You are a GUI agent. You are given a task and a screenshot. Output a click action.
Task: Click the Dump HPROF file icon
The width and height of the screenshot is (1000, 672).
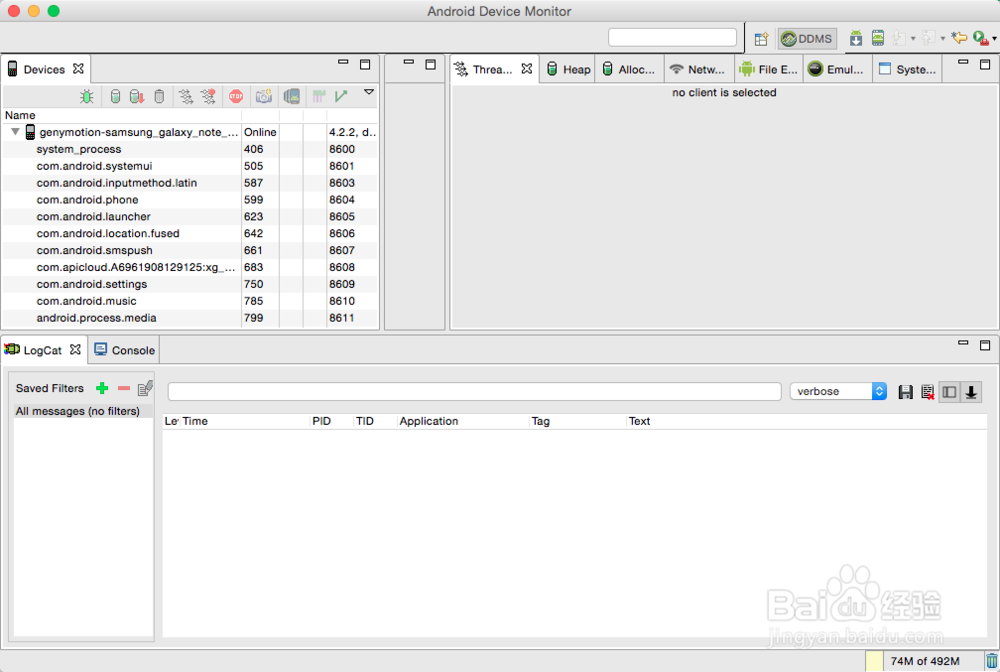point(136,96)
